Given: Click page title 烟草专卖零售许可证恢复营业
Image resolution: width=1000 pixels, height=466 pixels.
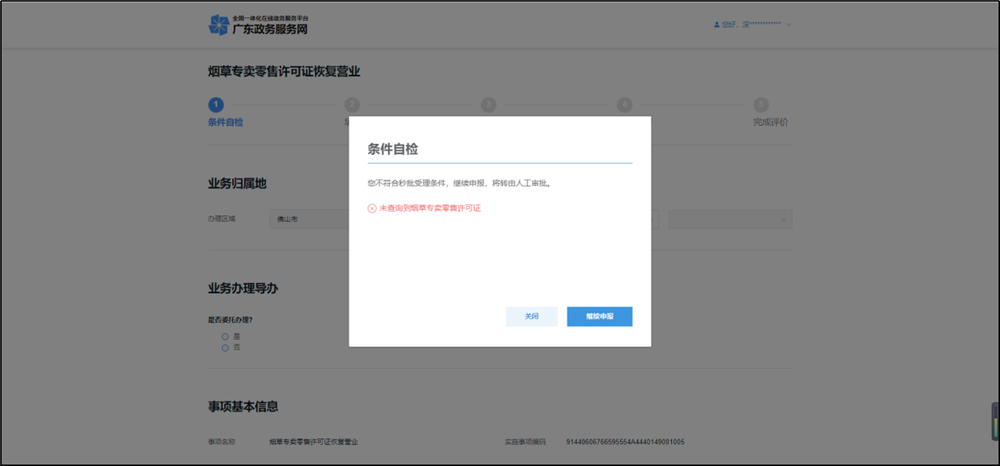Looking at the screenshot, I should pos(284,71).
